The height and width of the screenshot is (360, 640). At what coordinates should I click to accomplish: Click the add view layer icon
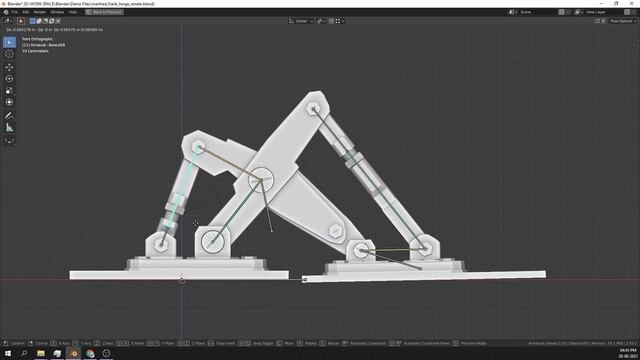click(627, 12)
